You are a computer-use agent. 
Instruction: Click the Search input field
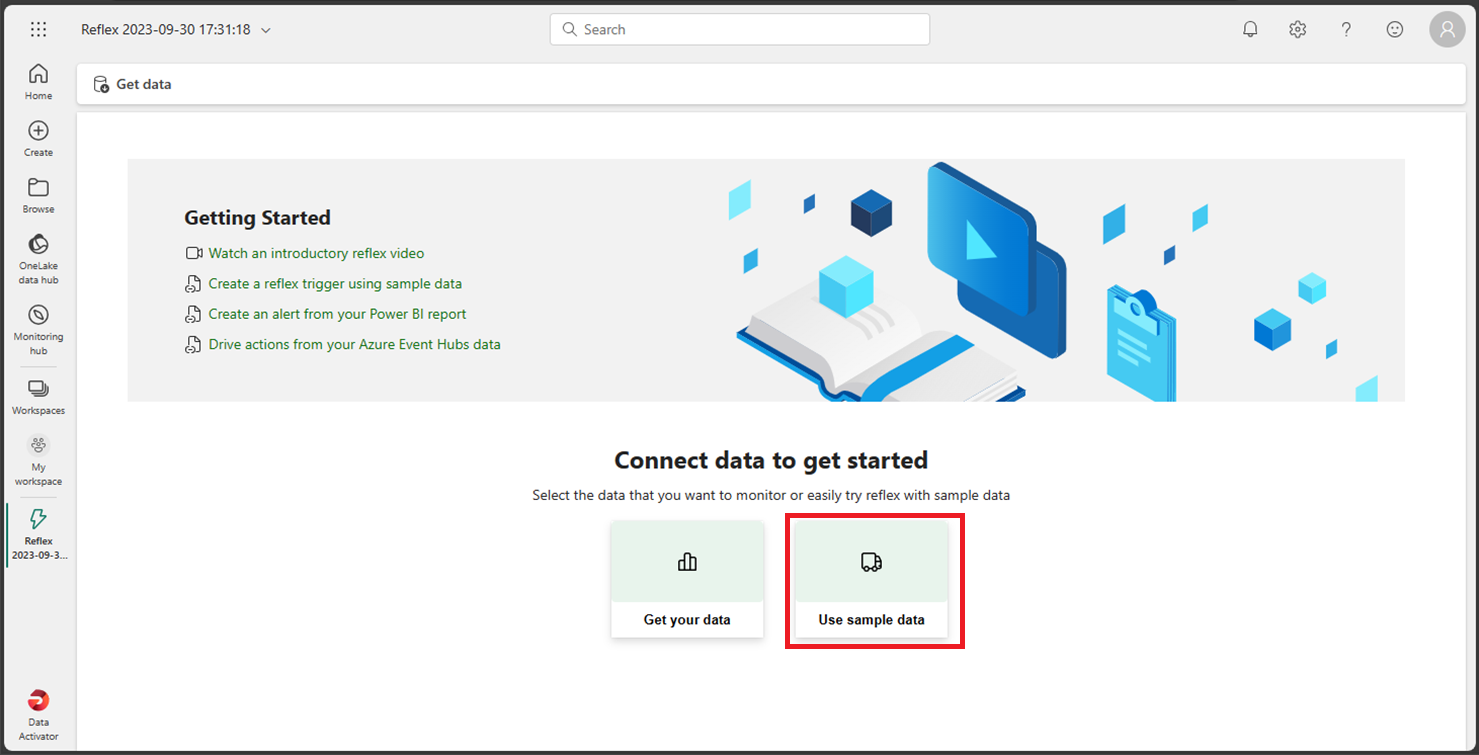740,29
